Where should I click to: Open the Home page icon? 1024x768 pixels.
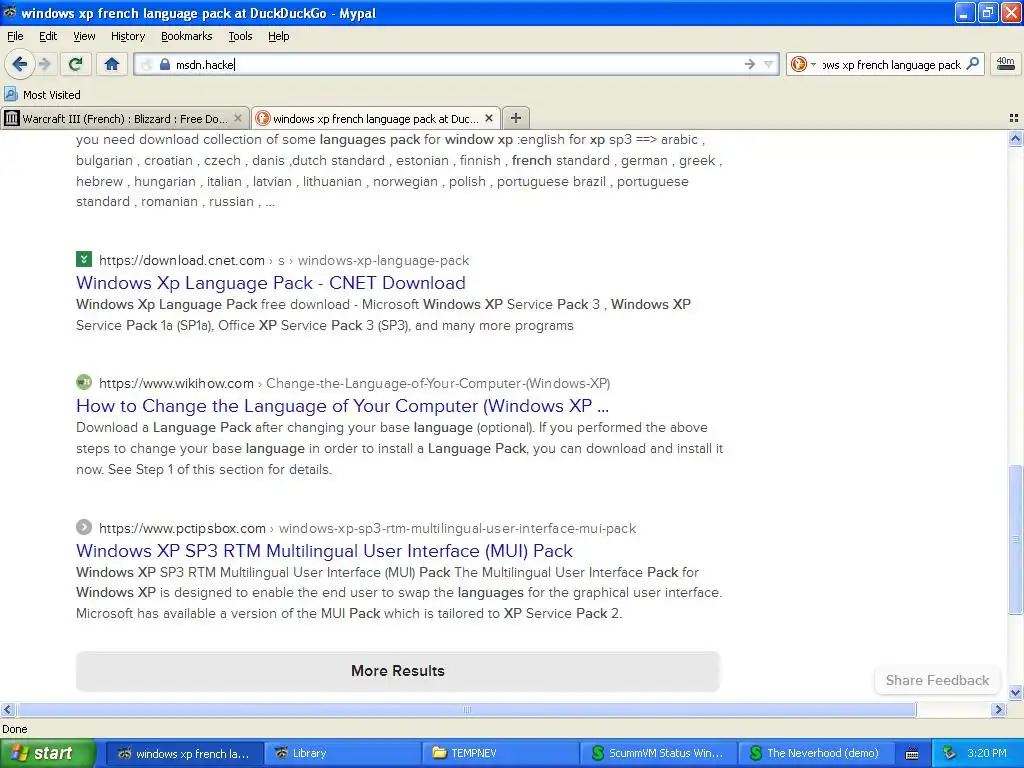[x=112, y=64]
